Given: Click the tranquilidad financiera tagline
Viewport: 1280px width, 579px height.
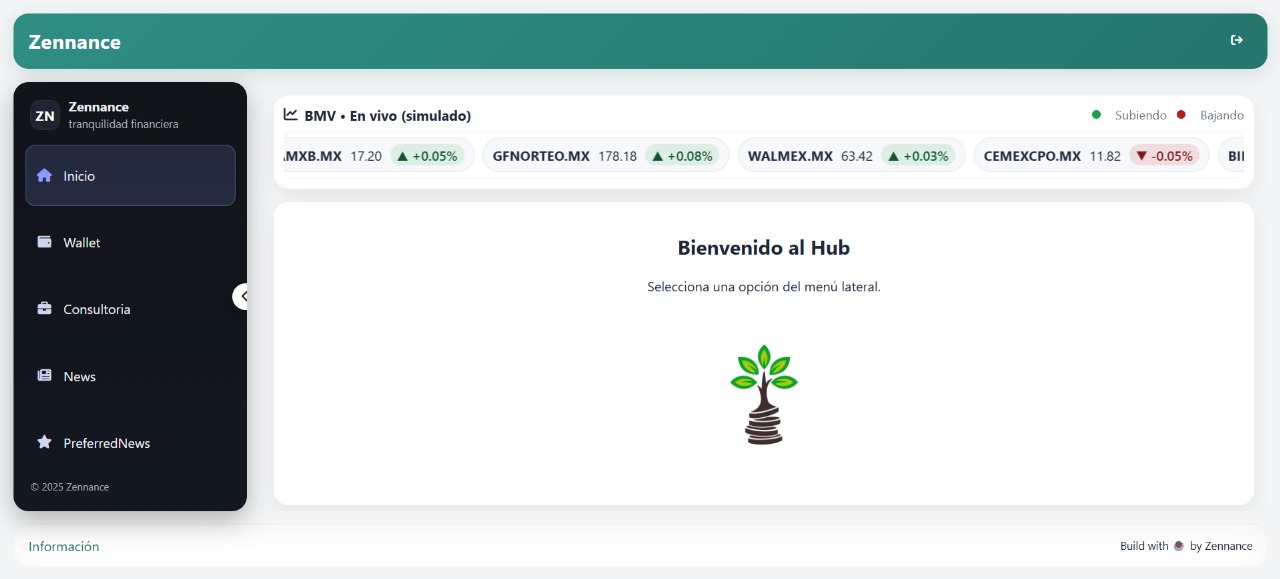Looking at the screenshot, I should [x=123, y=124].
